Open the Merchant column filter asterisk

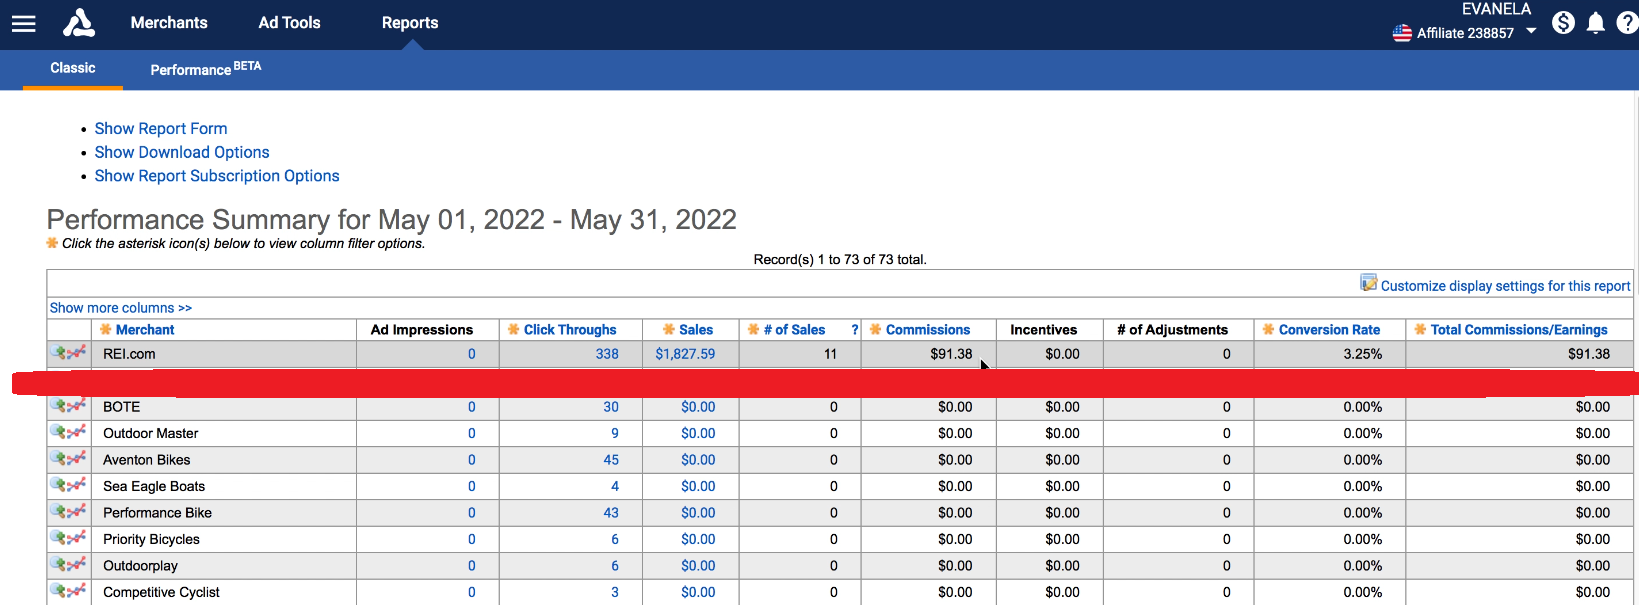106,329
